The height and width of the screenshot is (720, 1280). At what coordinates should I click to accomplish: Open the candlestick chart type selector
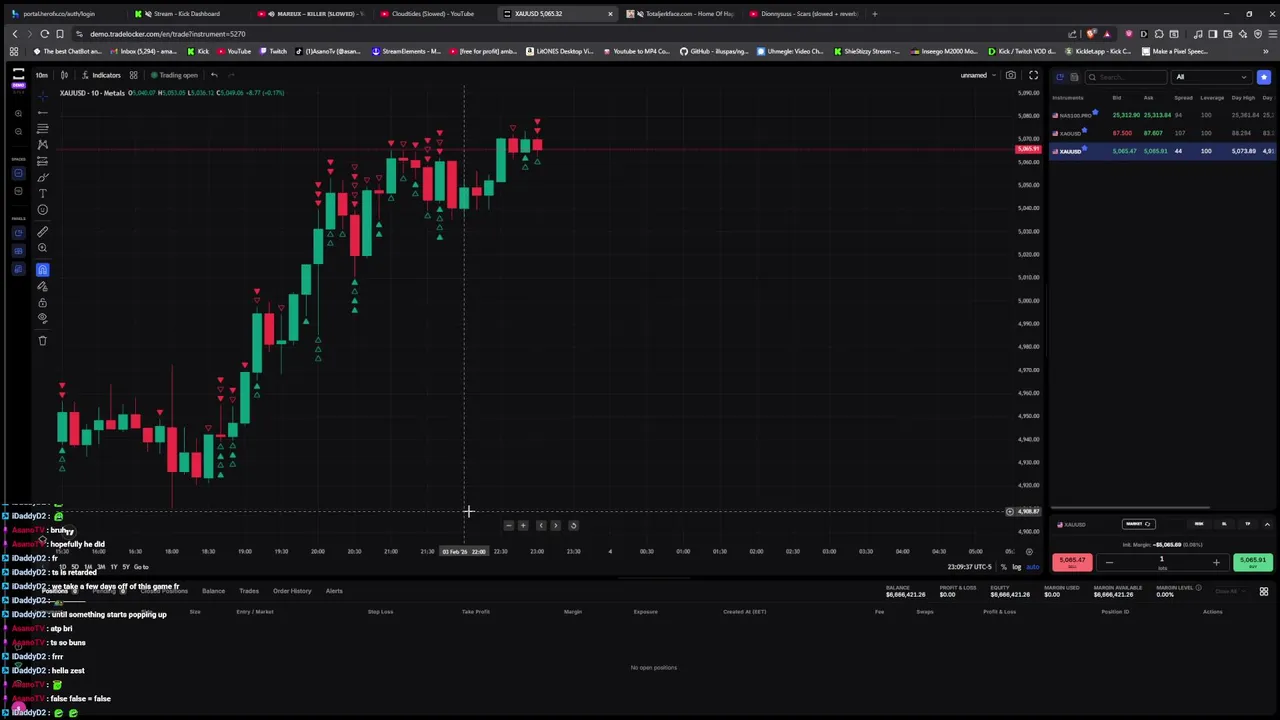click(64, 75)
